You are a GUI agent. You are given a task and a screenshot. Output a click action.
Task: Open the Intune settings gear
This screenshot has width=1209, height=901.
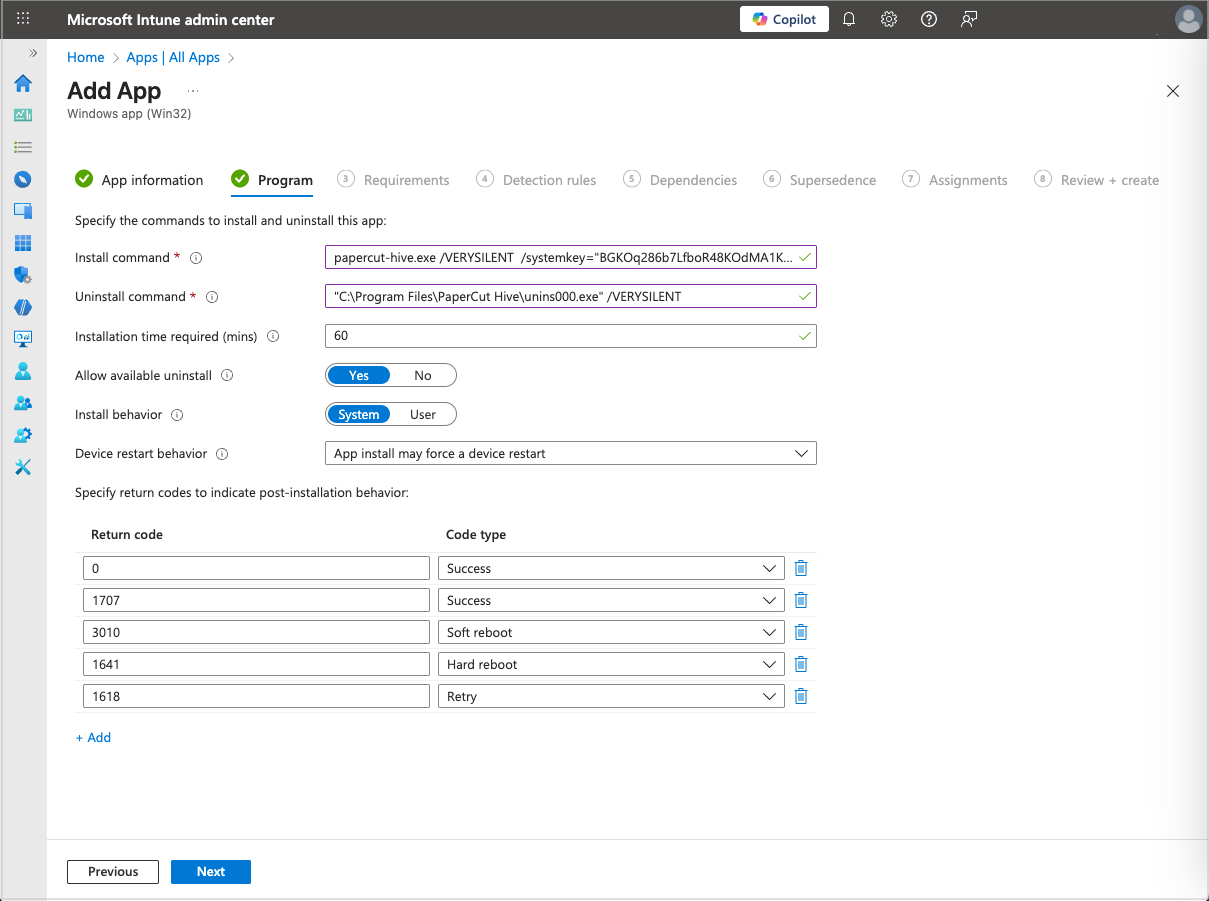[x=889, y=19]
